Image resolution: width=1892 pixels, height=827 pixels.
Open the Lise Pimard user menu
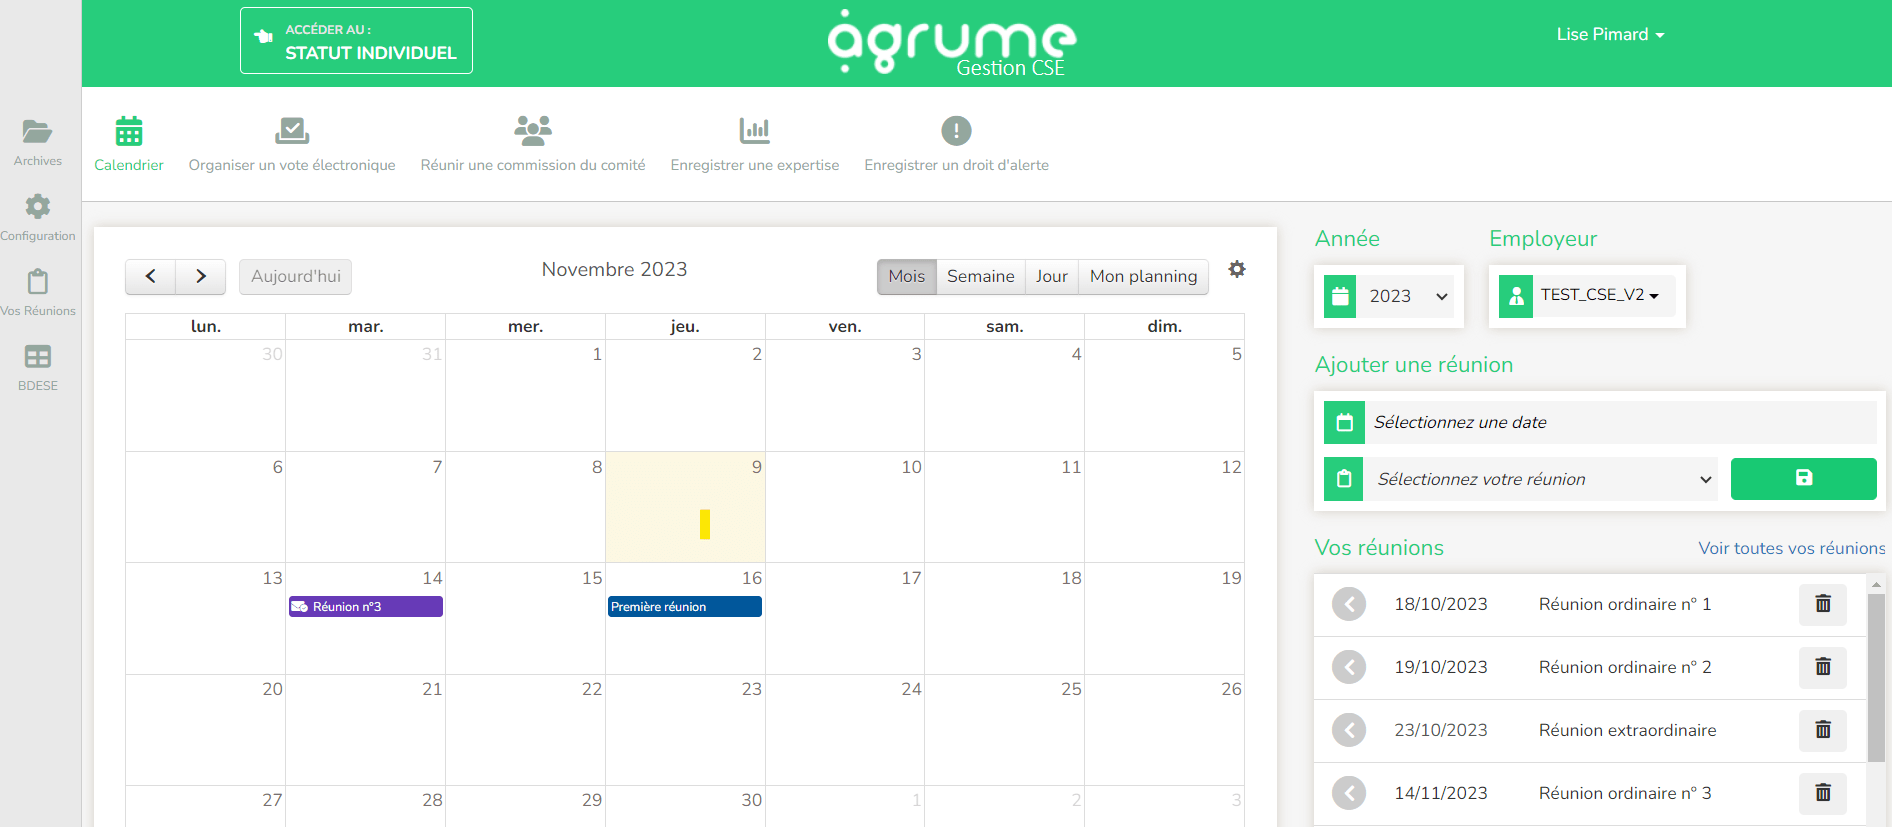point(1609,35)
